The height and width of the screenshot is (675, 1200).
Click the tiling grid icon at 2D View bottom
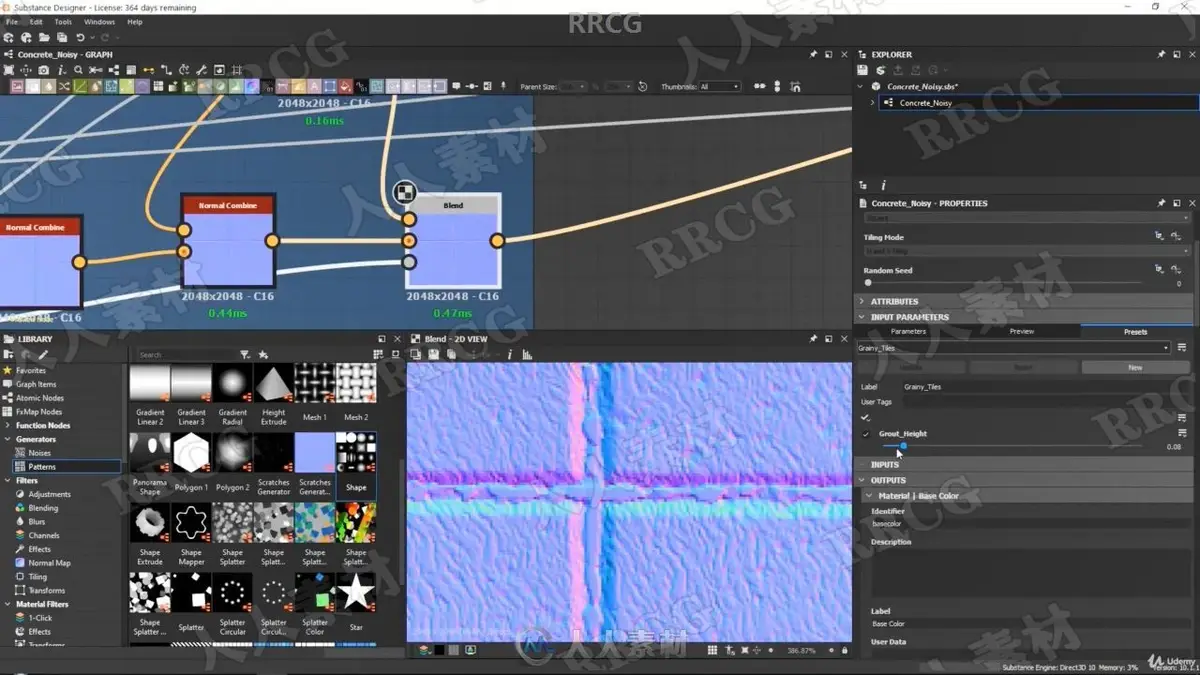[712, 650]
